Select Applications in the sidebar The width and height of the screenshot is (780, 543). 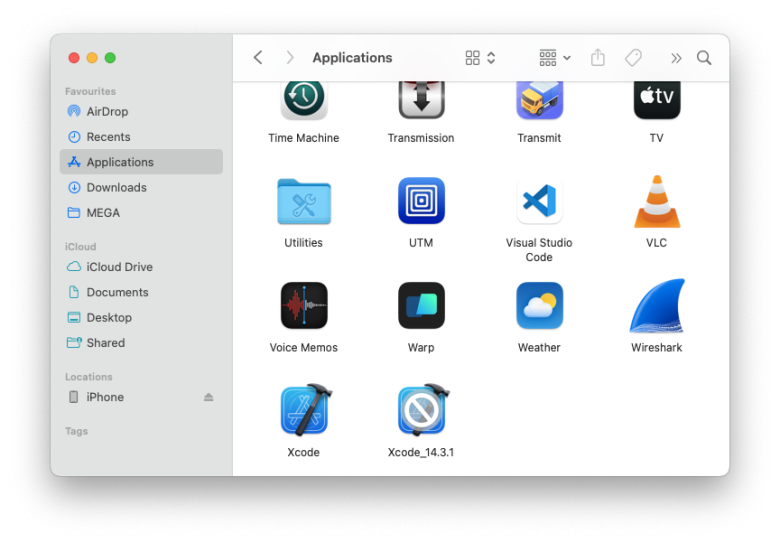[141, 162]
